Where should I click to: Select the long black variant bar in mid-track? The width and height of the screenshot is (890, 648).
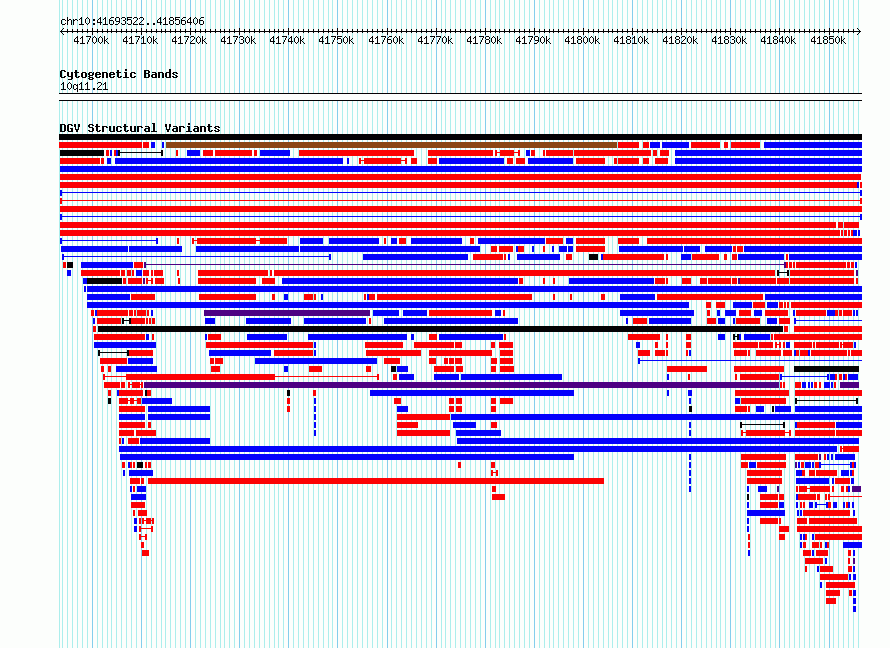(x=440, y=329)
